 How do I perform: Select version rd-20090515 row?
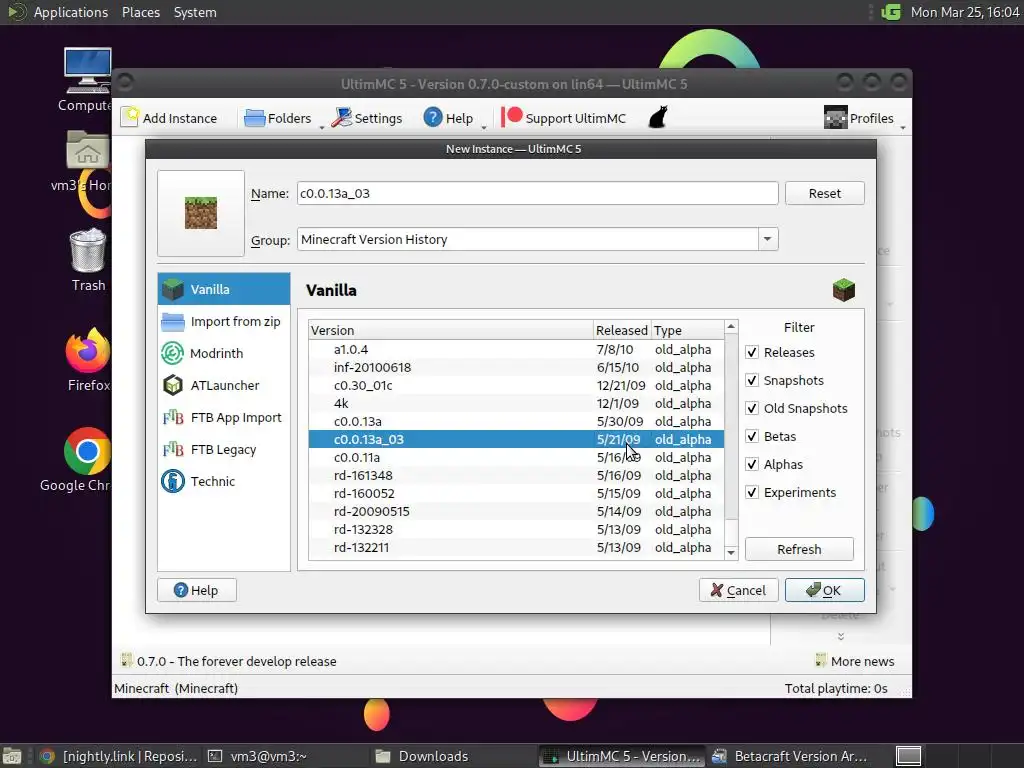pyautogui.click(x=516, y=511)
